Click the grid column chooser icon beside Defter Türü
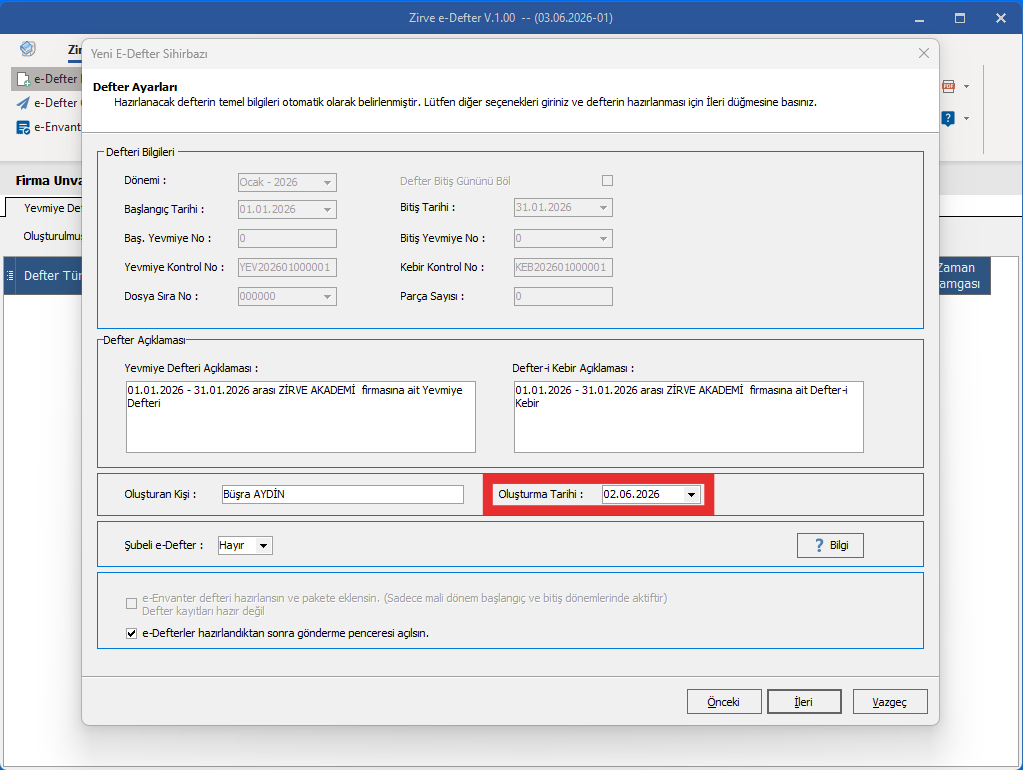Screen dimensions: 1023x770 pyautogui.click(x=10, y=275)
